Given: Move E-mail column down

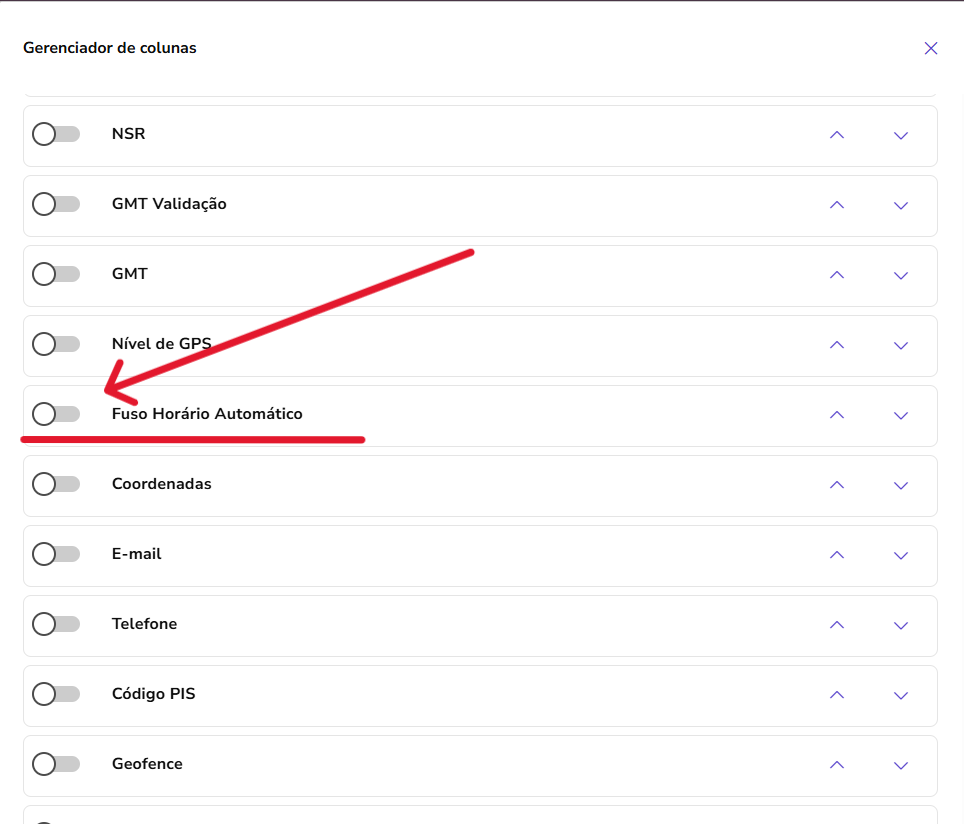Looking at the screenshot, I should [901, 555].
